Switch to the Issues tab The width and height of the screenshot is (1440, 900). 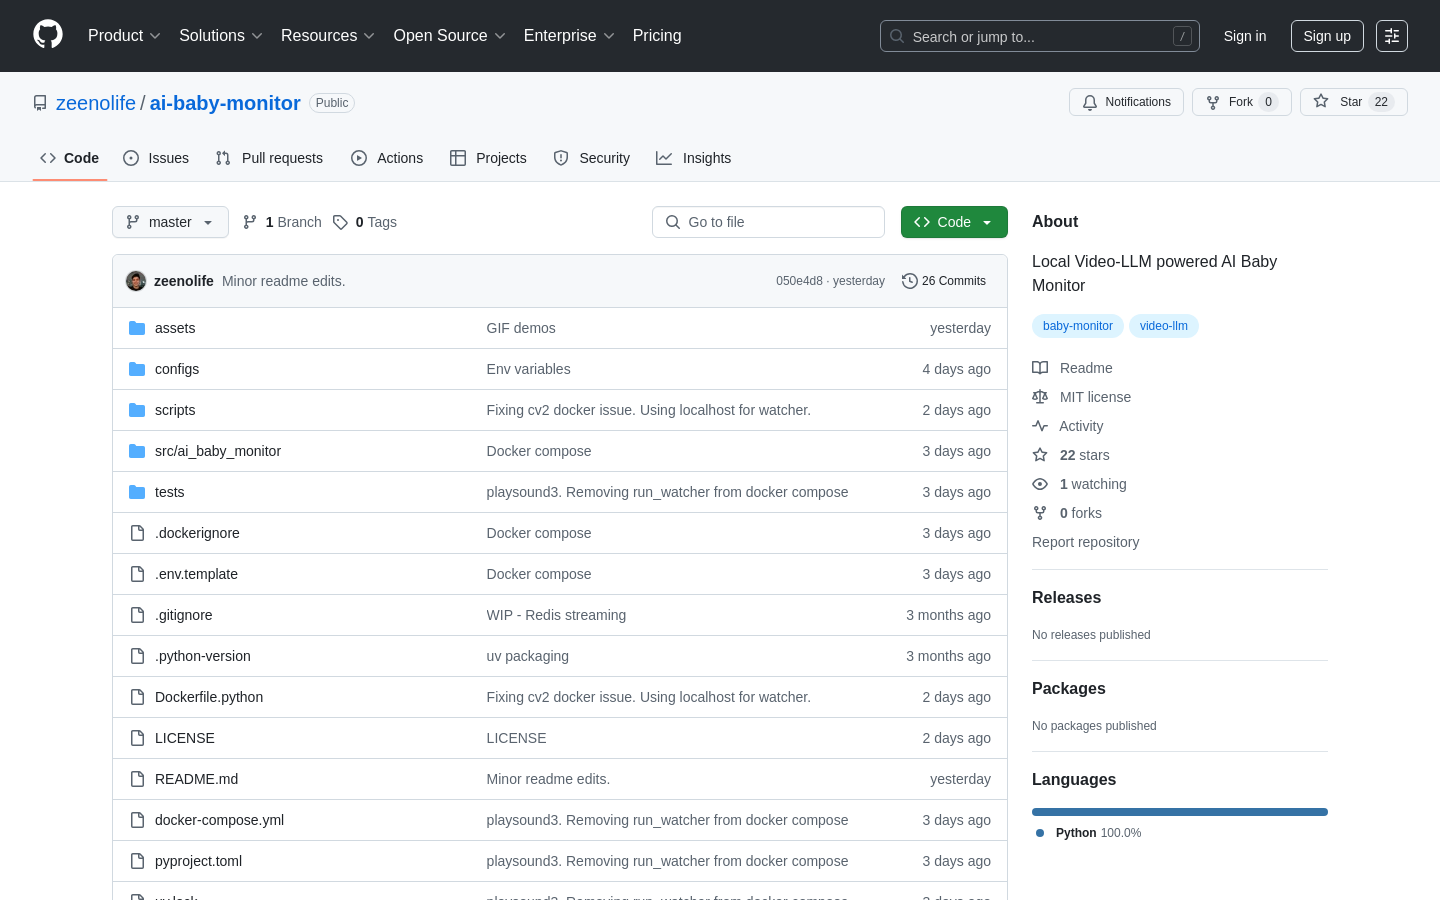[x=156, y=158]
